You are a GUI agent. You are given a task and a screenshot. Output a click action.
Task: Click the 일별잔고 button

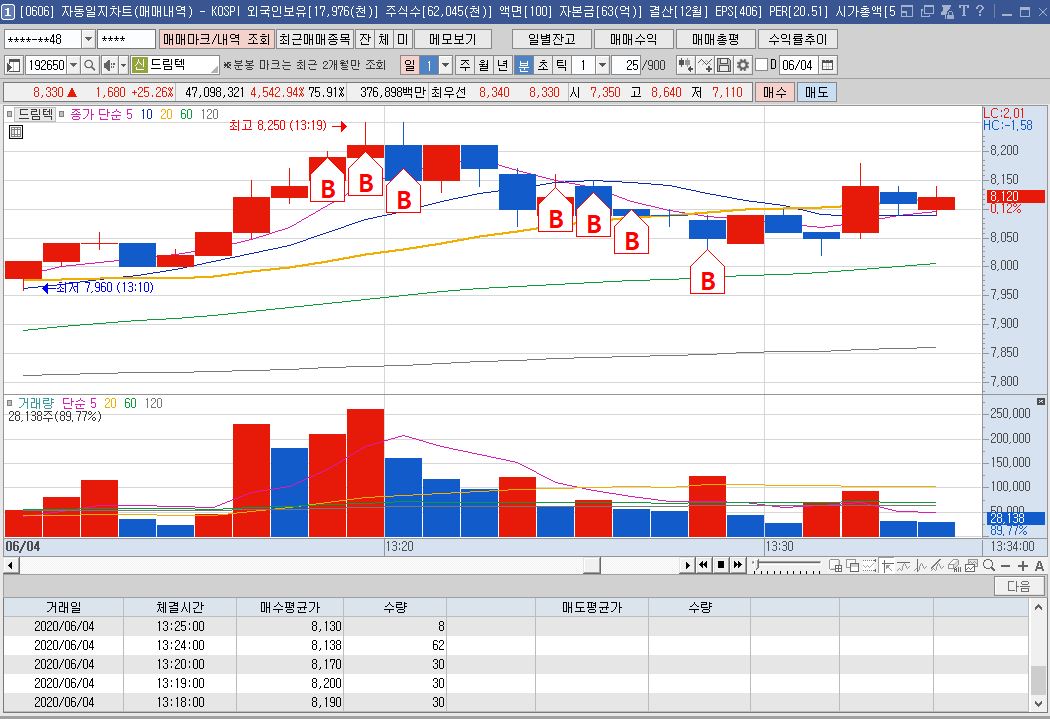552,39
